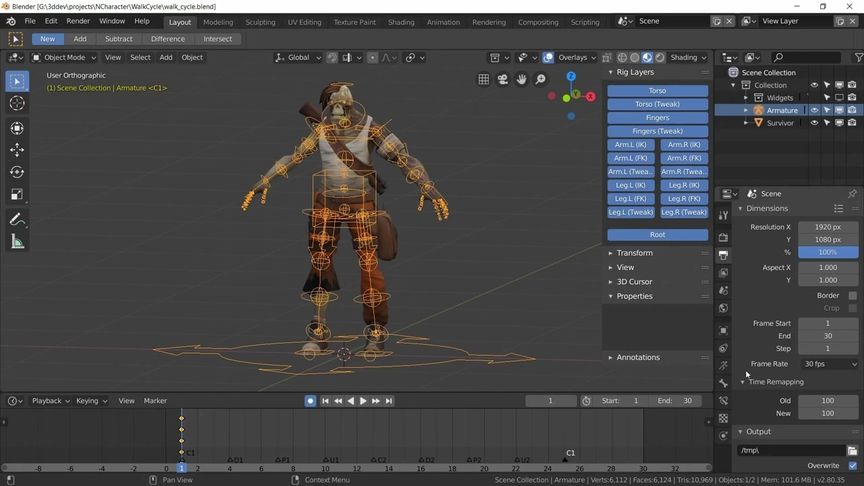
Task: Hide the Survivor object with eye icon
Action: click(x=814, y=123)
